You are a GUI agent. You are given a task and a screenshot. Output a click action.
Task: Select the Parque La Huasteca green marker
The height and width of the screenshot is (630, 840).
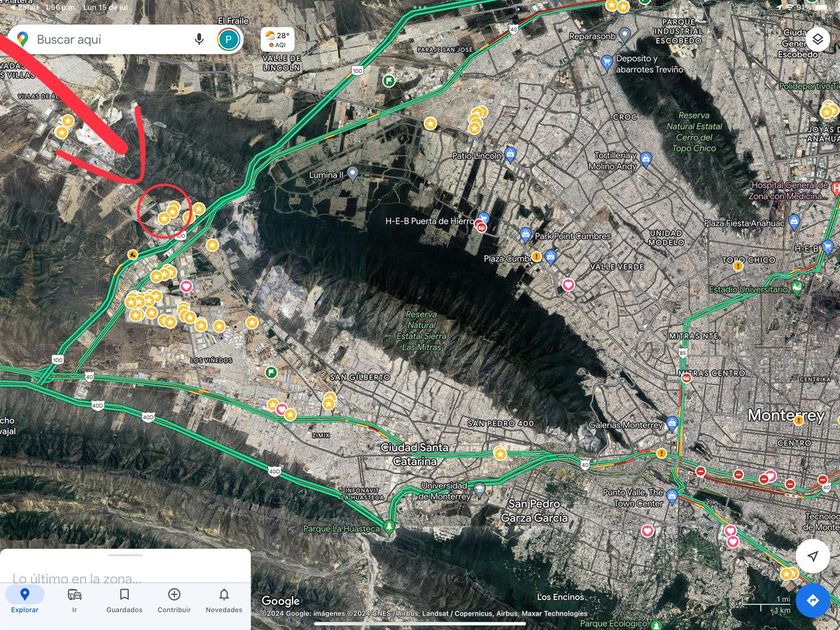tap(389, 527)
